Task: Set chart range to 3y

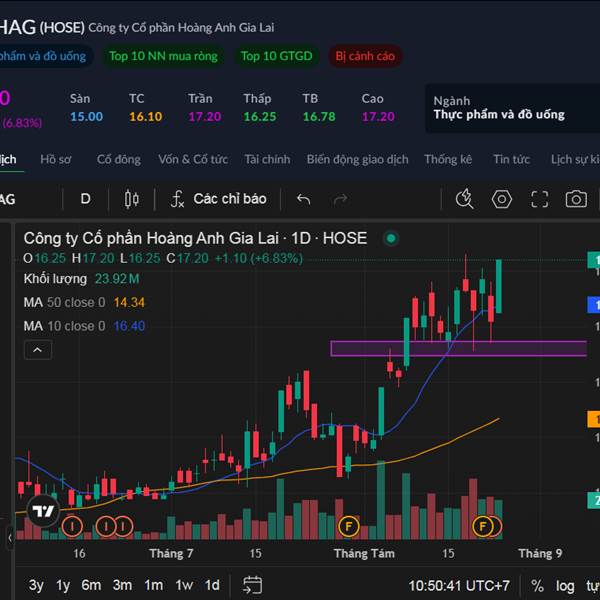Action: pos(36,585)
